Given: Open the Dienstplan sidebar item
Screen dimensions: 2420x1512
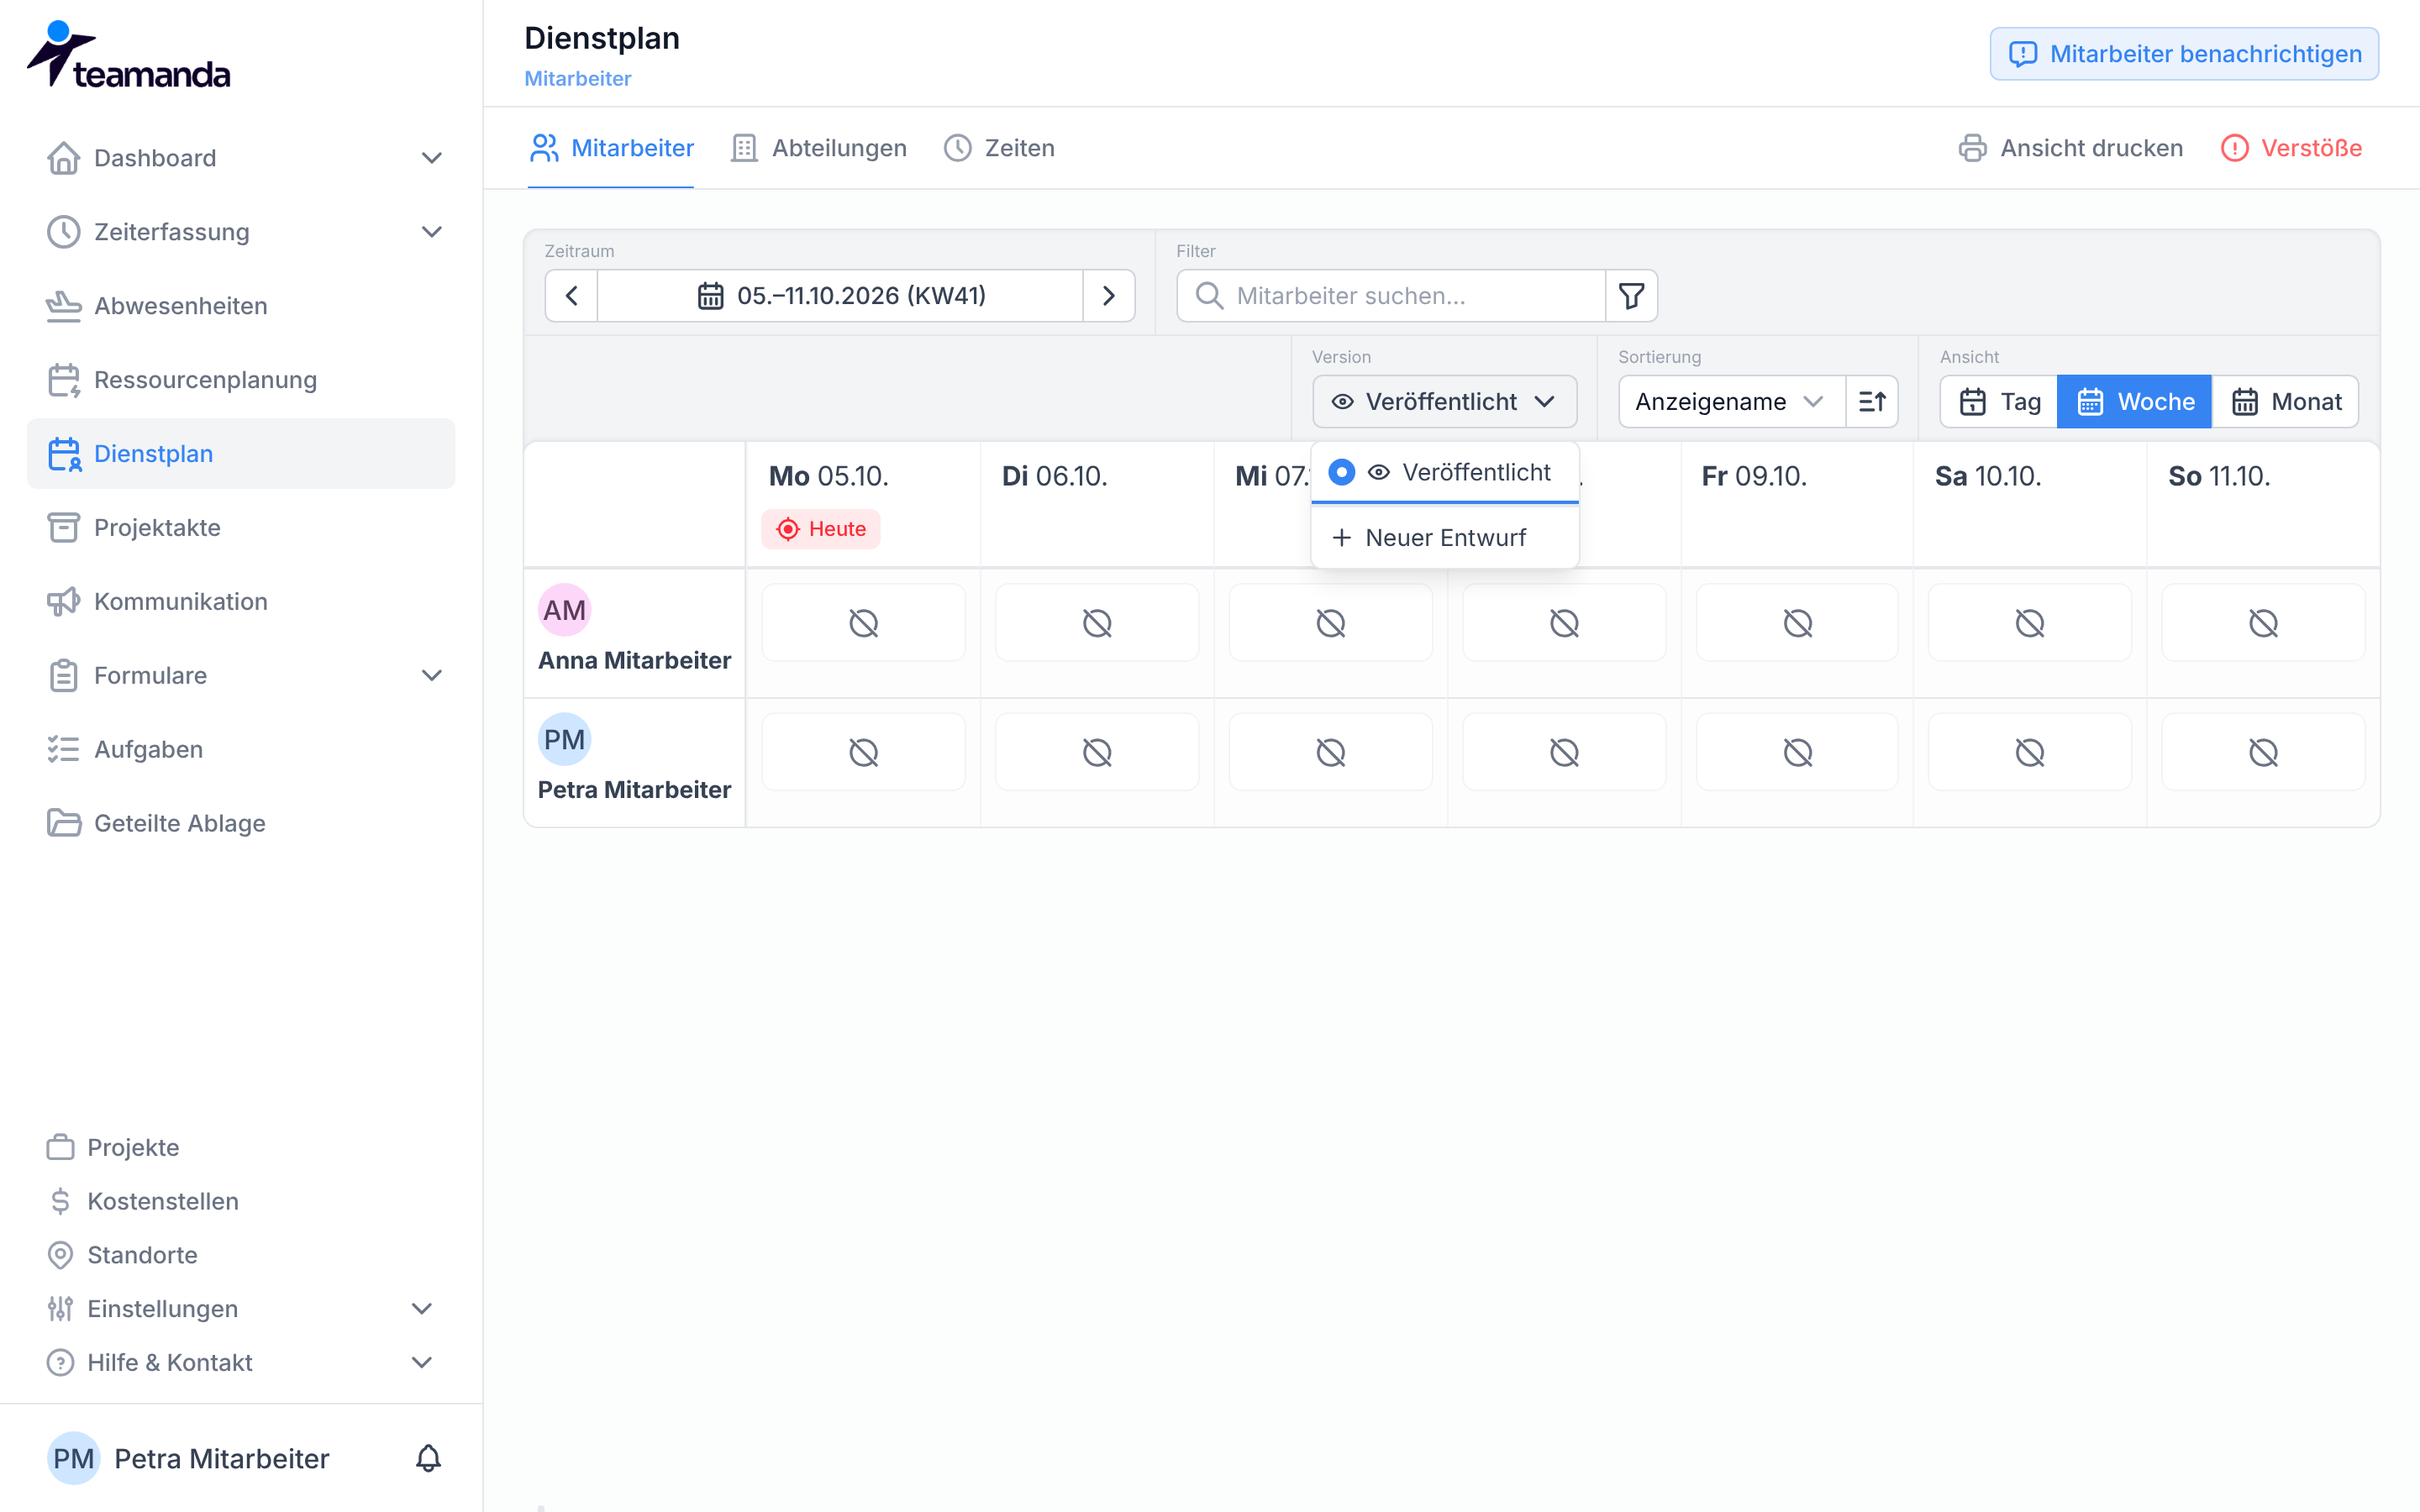Looking at the screenshot, I should tap(241, 453).
